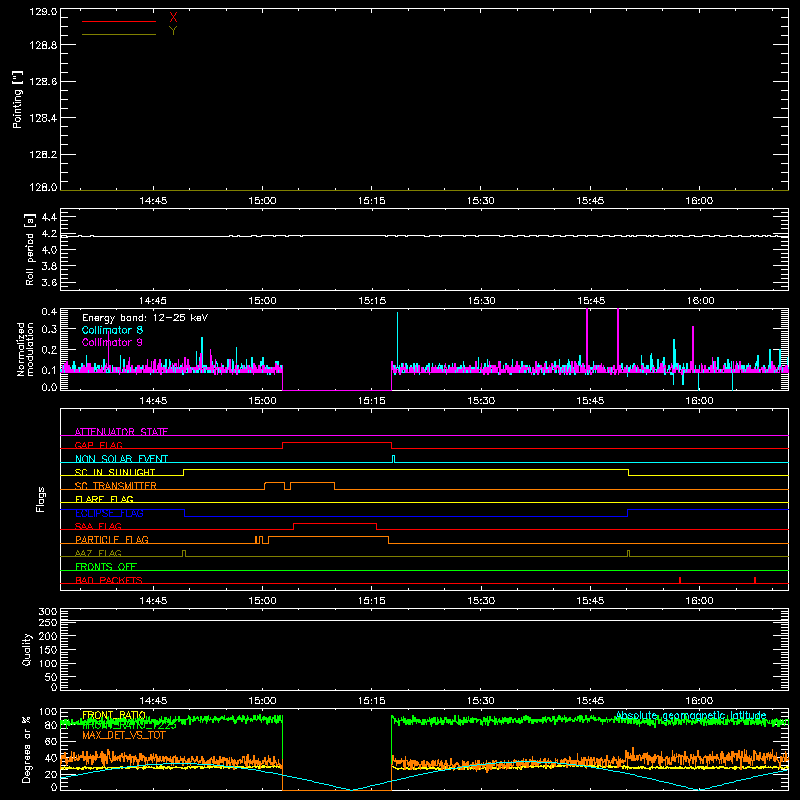The image size is (800, 800).
Task: Click the olive Y legend line sample
Action: click(119, 35)
